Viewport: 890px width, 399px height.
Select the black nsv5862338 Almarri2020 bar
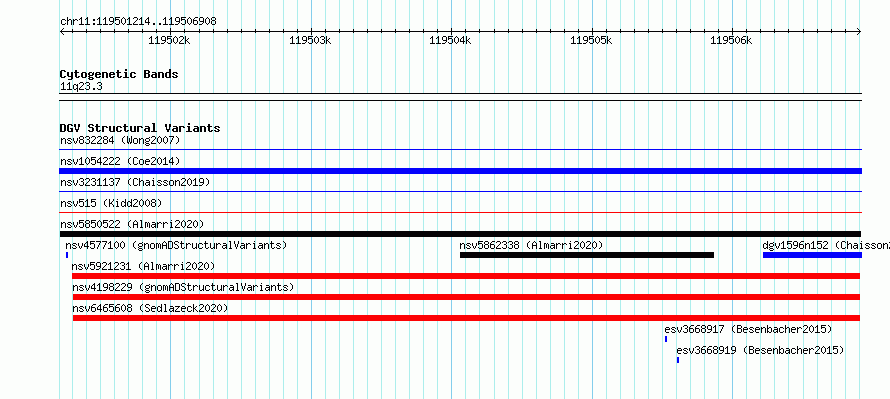pyautogui.click(x=586, y=255)
